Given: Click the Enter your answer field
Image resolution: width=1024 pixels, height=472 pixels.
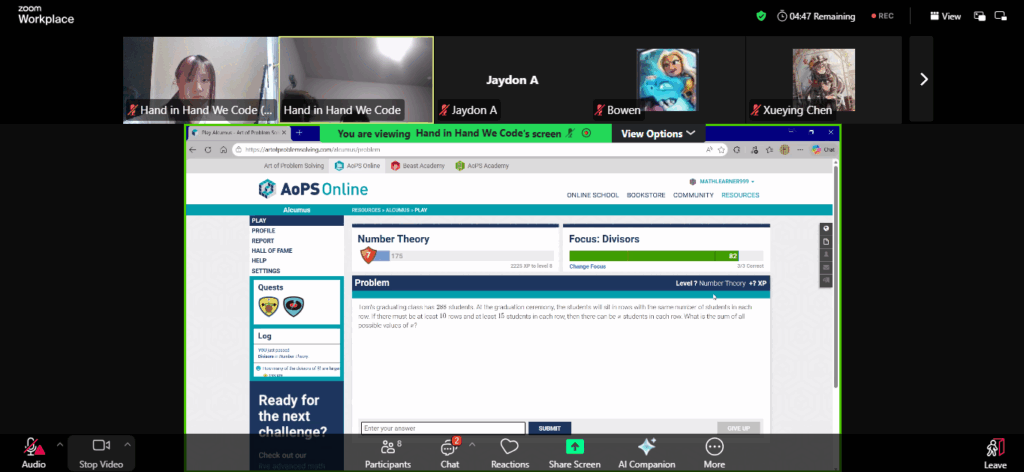Looking at the screenshot, I should pyautogui.click(x=443, y=428).
